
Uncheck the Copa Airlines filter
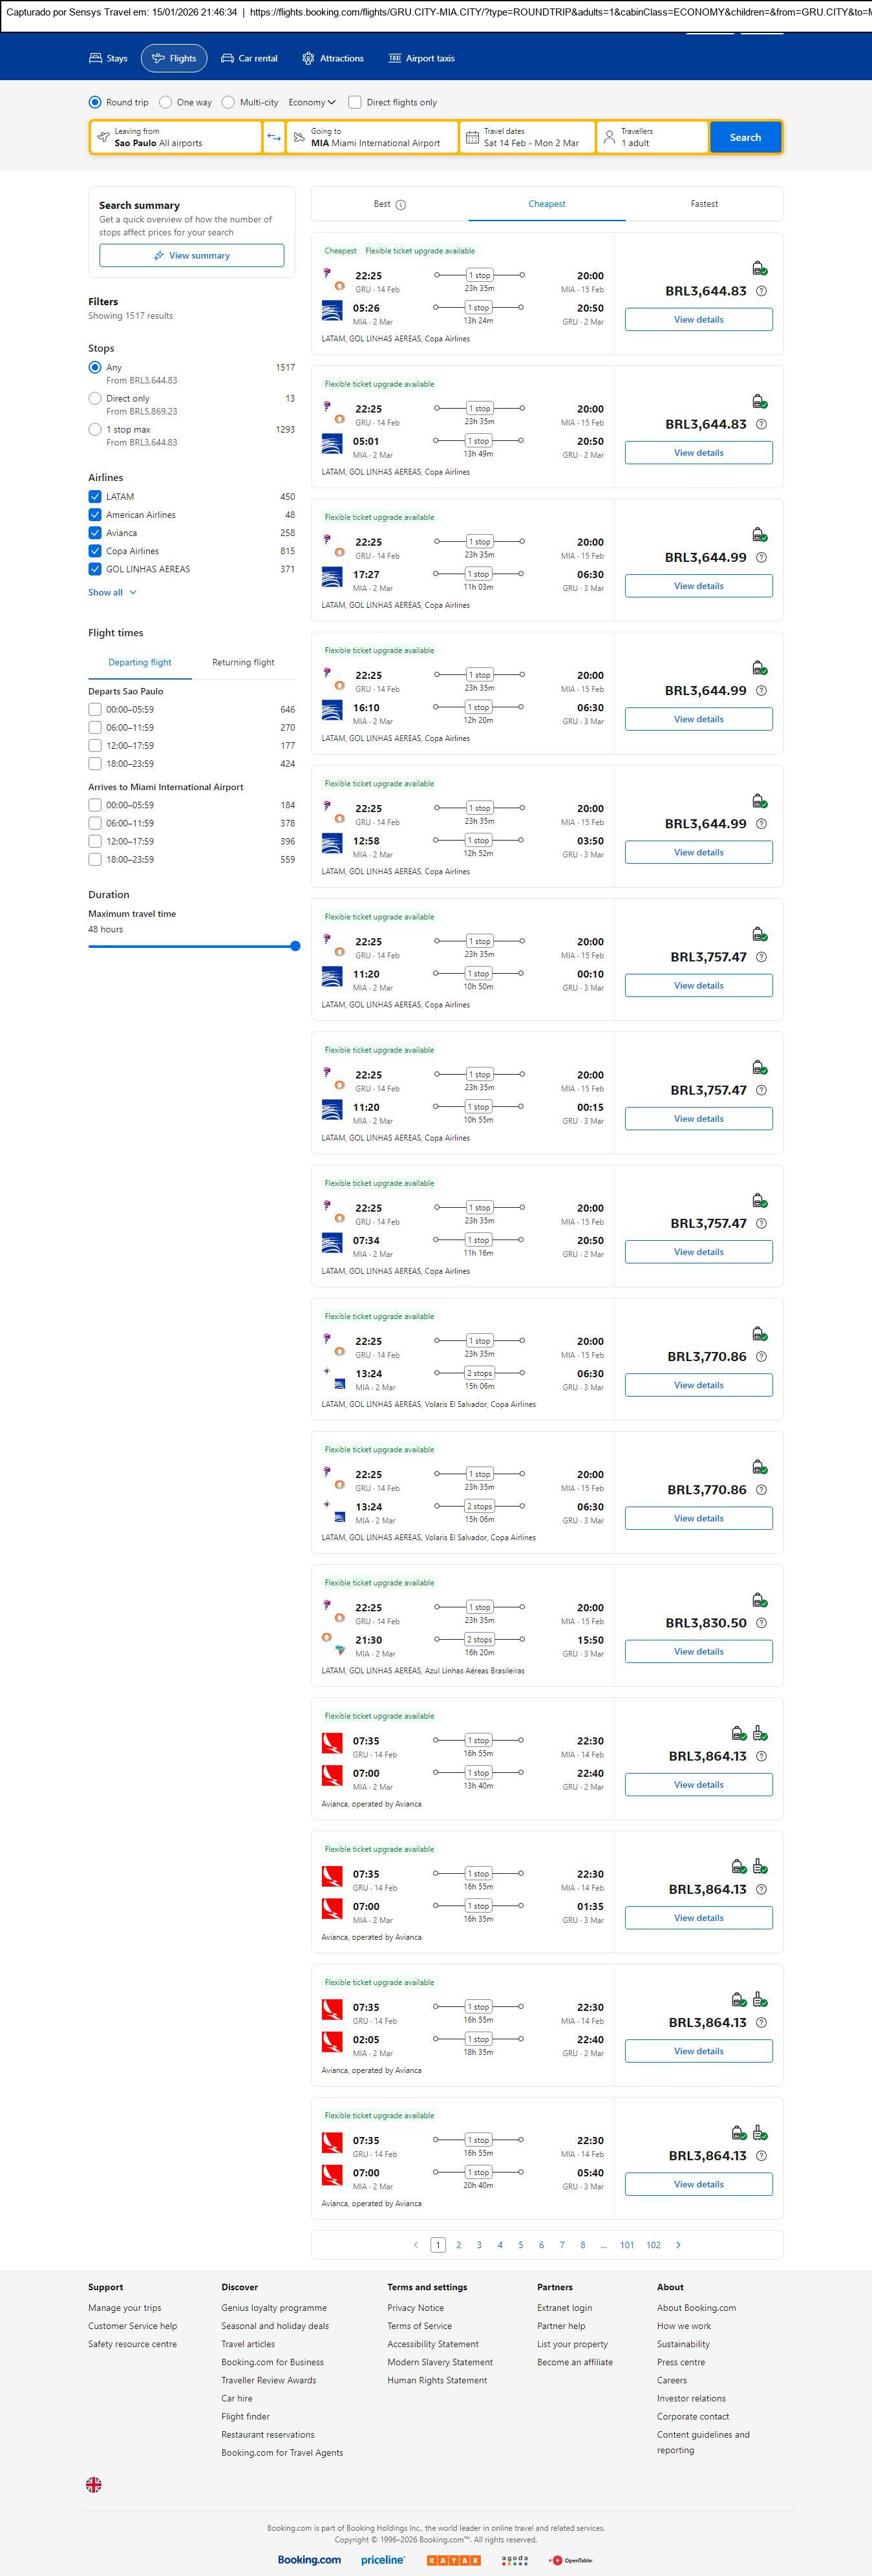(95, 551)
